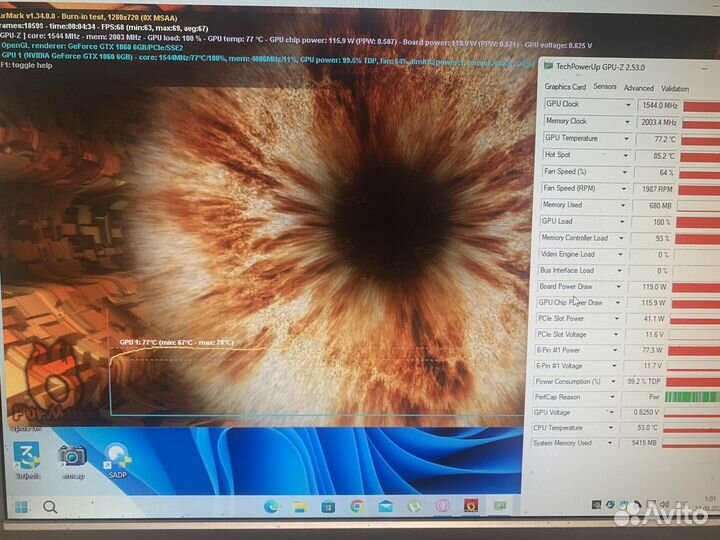
Task: Open the Board Power Draw dropdown
Action: (x=628, y=287)
